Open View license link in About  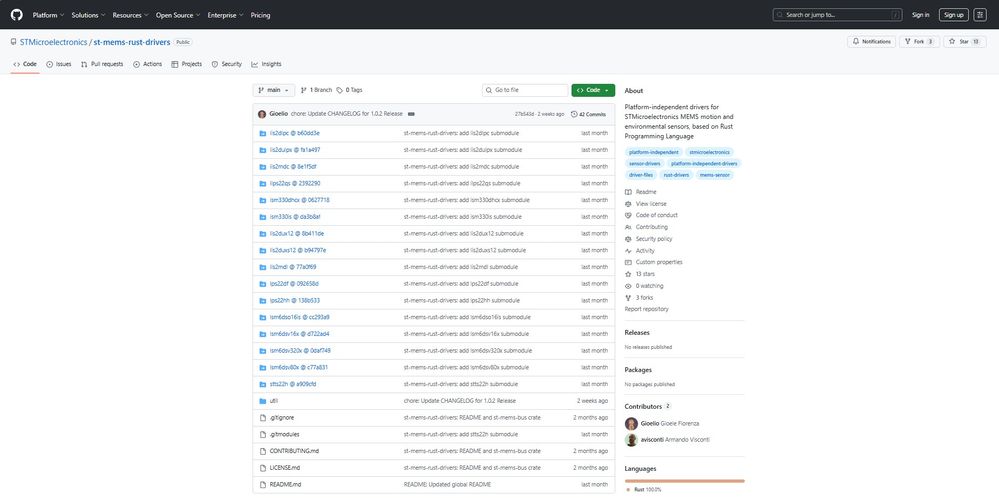point(645,204)
